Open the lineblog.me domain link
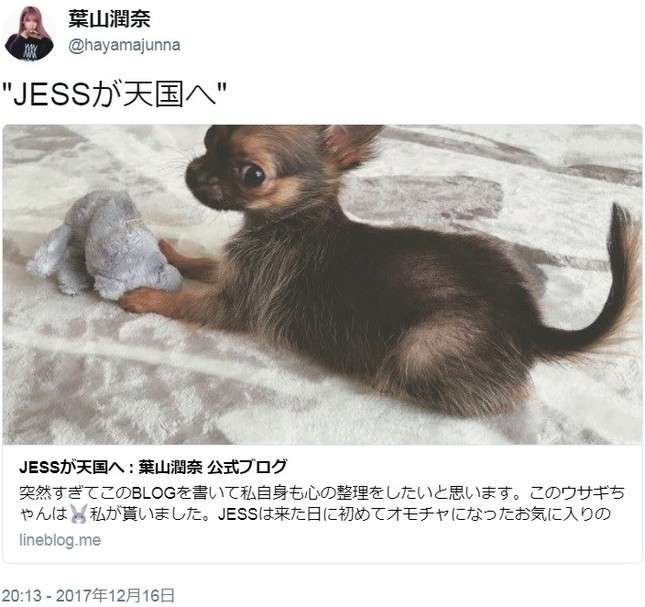 click(x=60, y=540)
